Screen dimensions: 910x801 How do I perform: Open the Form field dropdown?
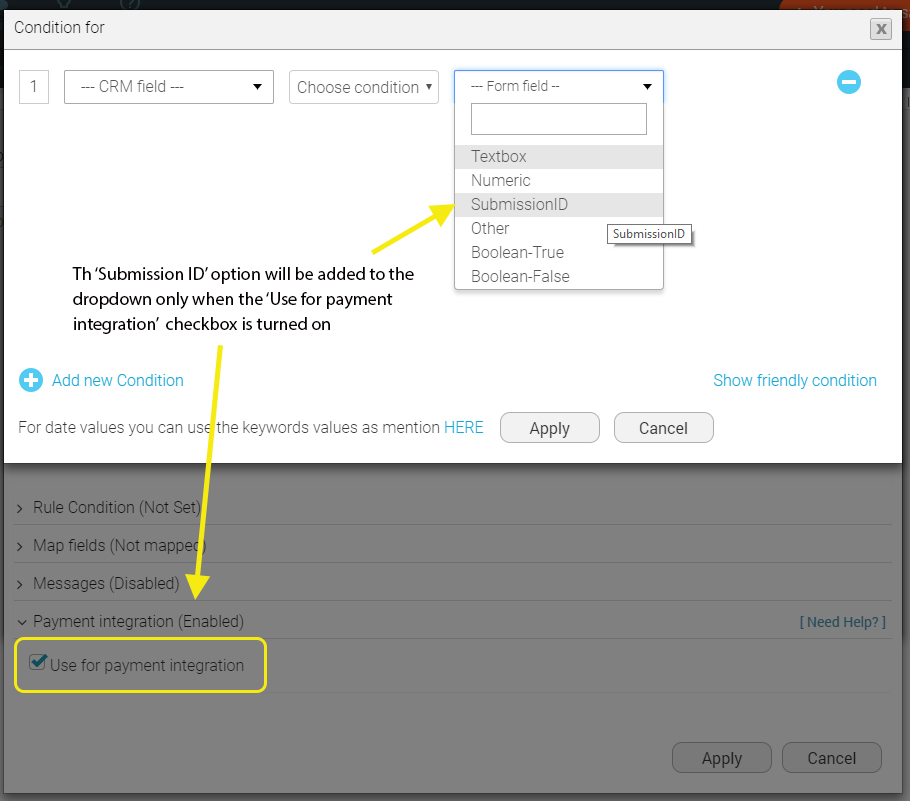pyautogui.click(x=558, y=86)
